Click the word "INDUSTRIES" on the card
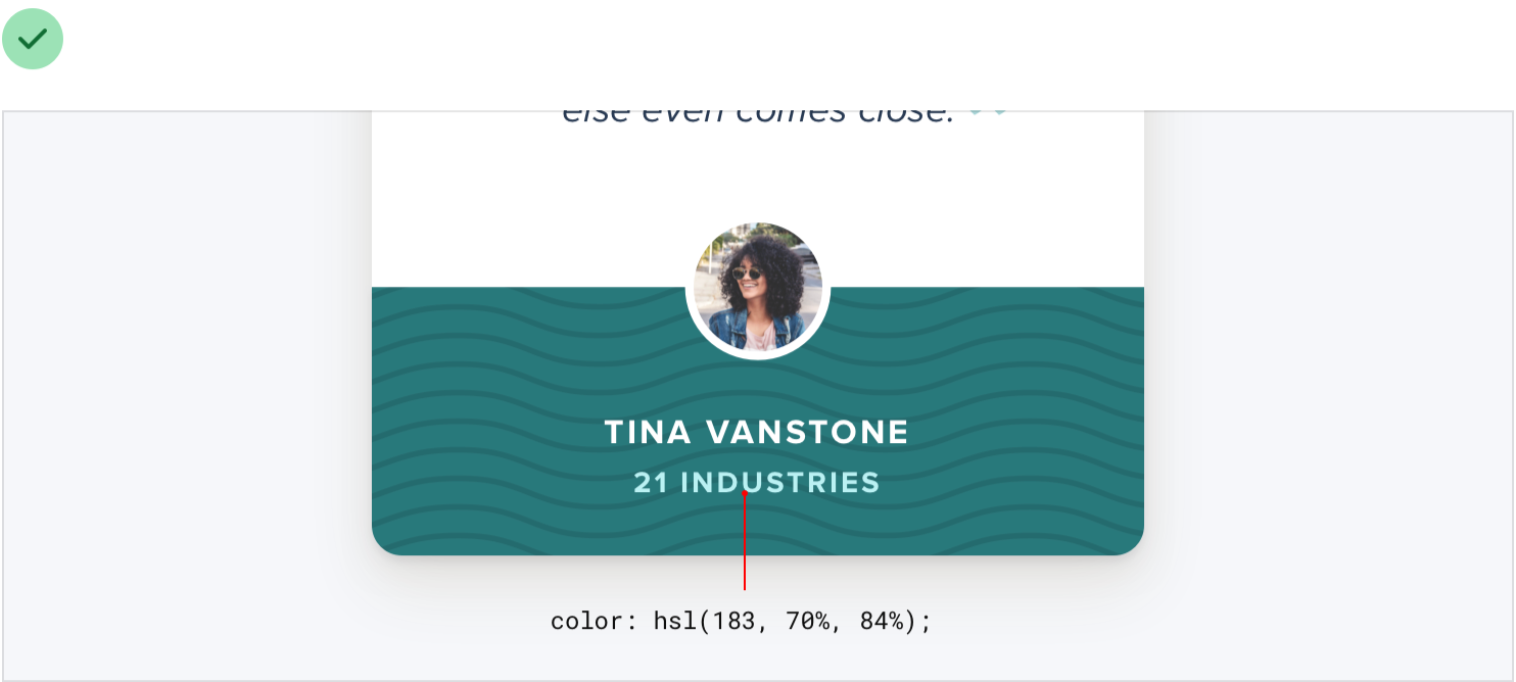The width and height of the screenshot is (1516, 682). pyautogui.click(x=780, y=483)
